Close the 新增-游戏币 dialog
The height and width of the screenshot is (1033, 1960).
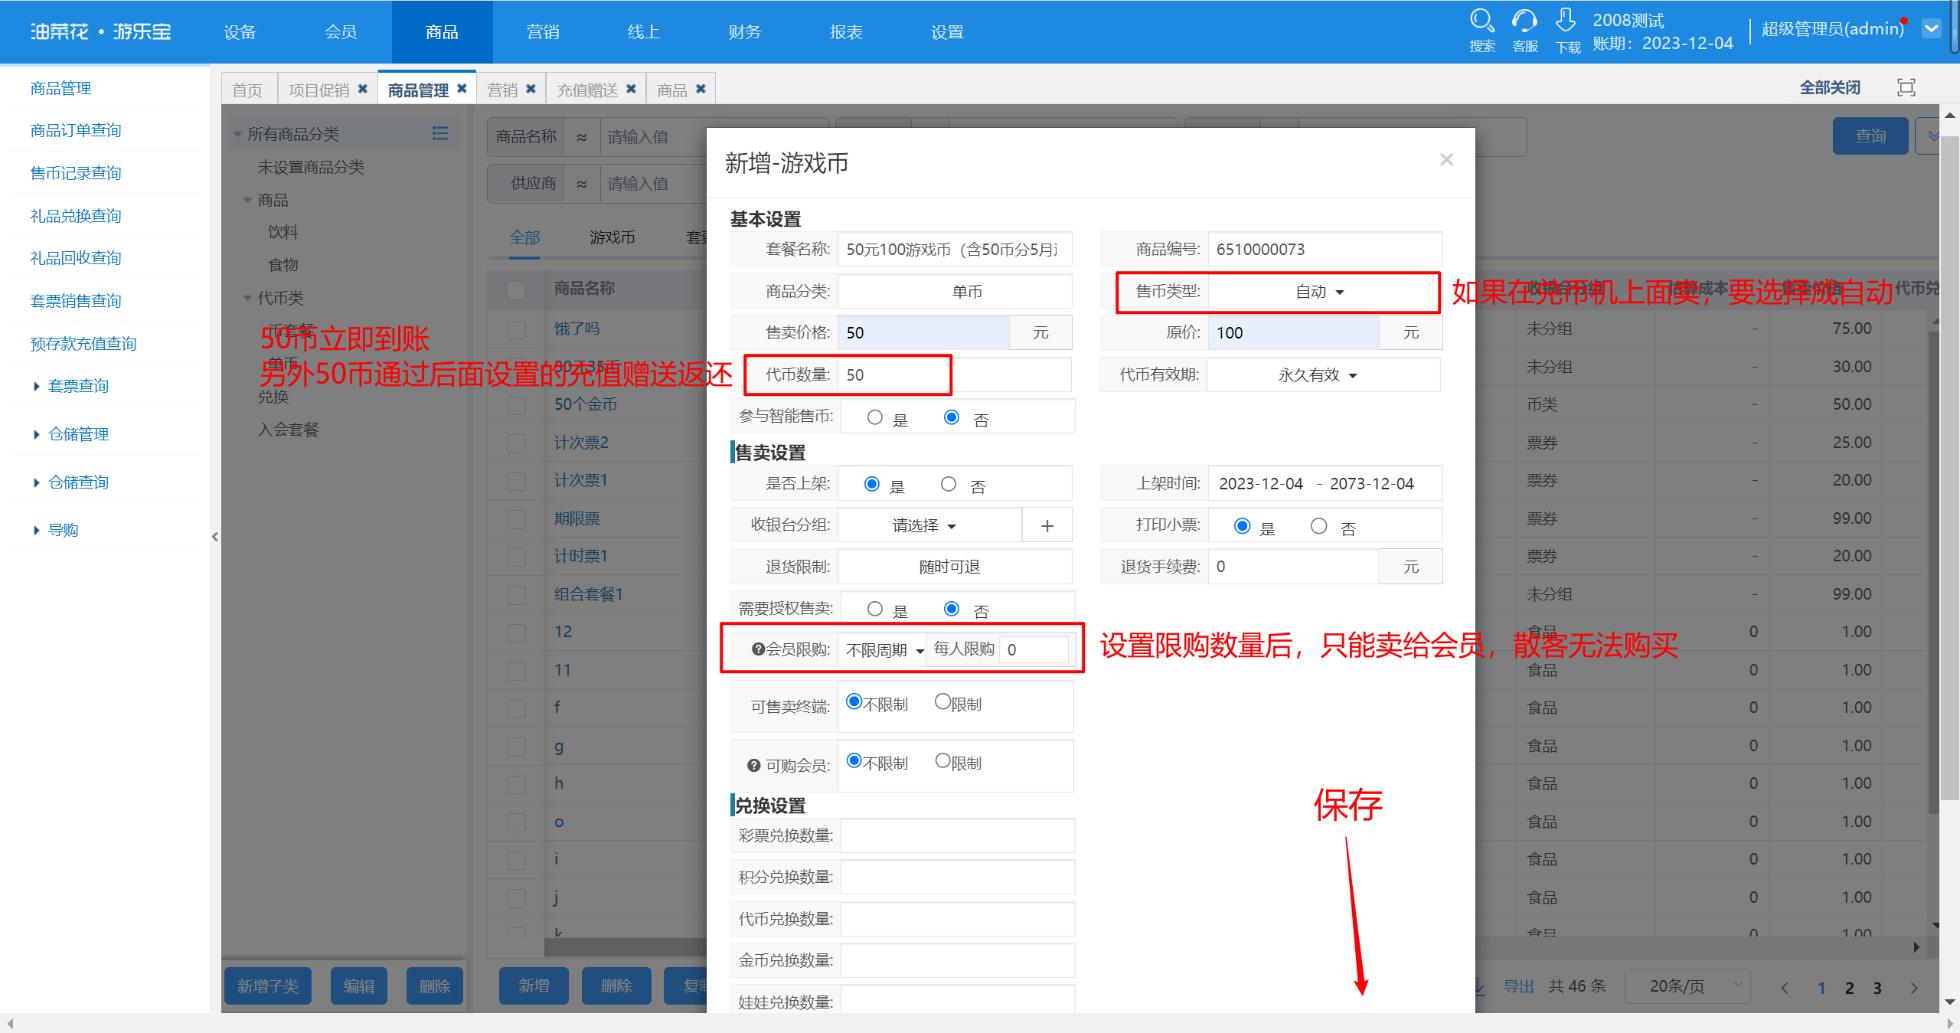coord(1446,160)
